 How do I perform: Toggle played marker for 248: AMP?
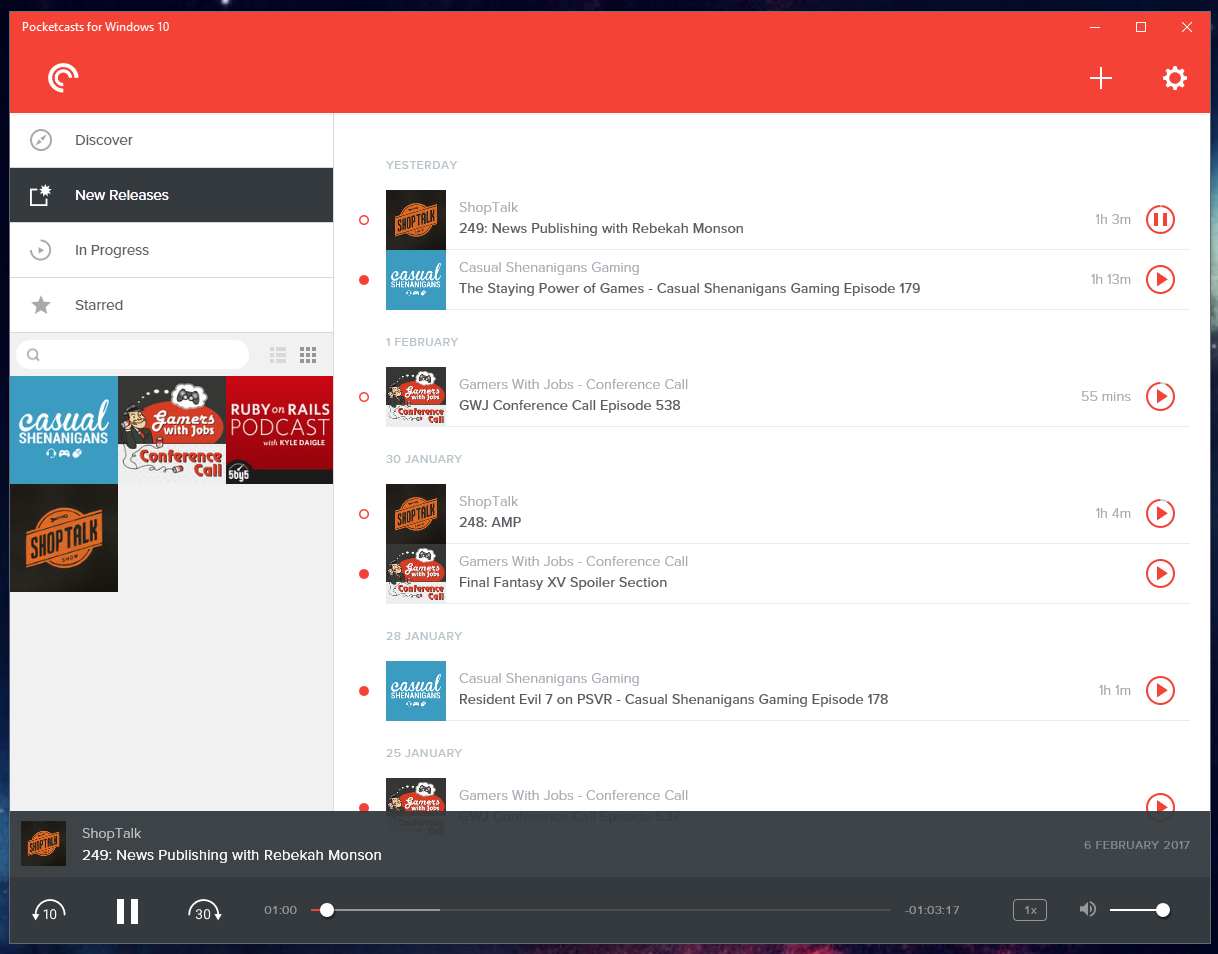[364, 514]
